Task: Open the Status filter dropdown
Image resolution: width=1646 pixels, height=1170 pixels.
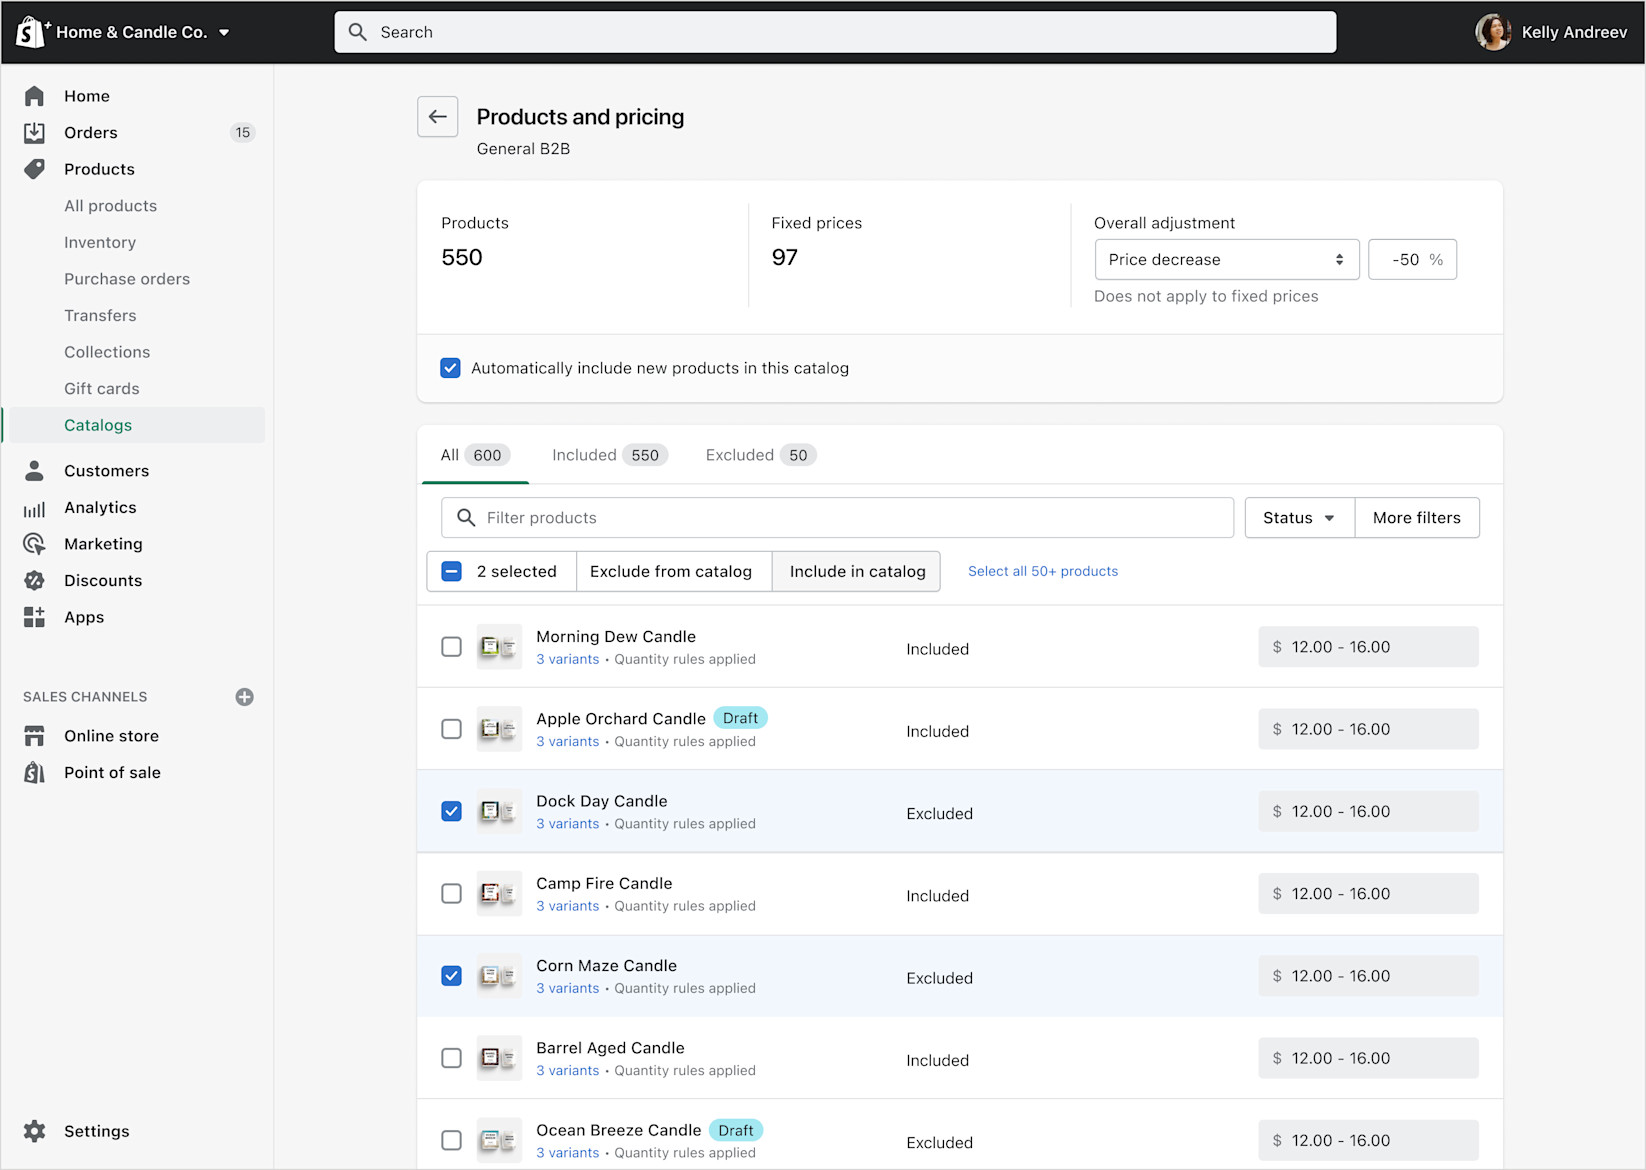Action: (1299, 518)
